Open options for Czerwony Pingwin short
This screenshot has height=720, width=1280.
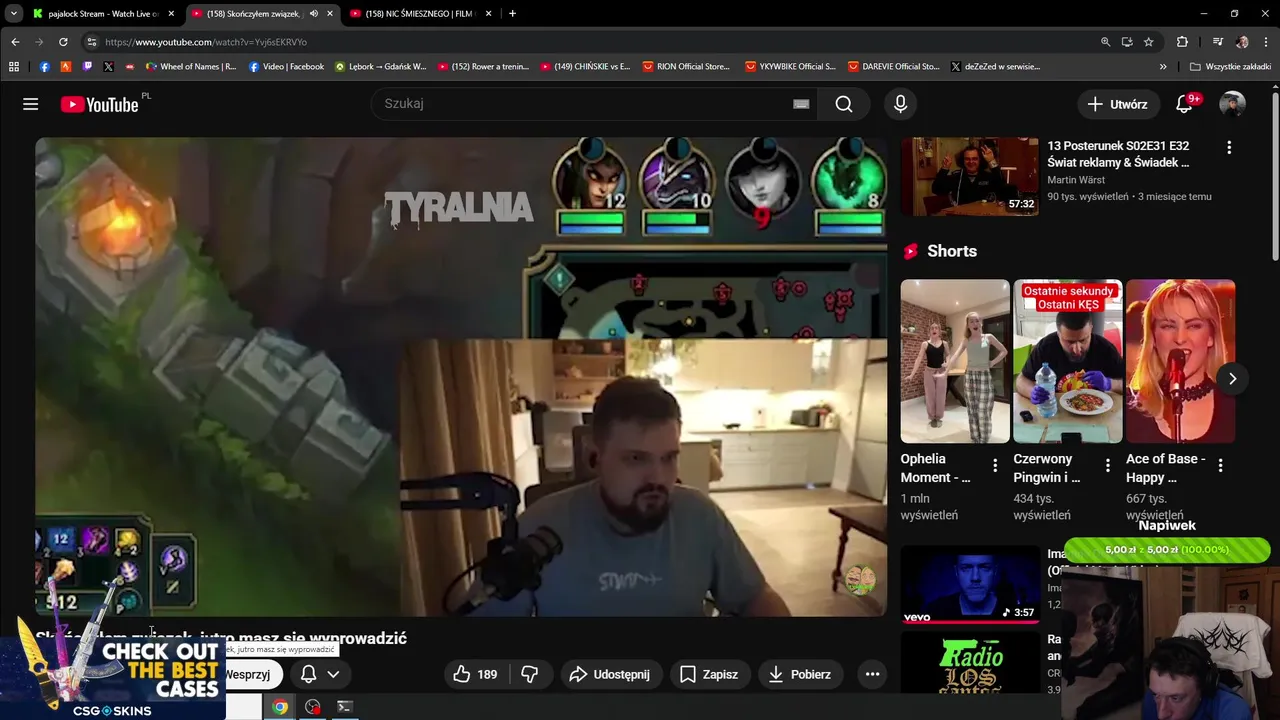[x=1107, y=465]
